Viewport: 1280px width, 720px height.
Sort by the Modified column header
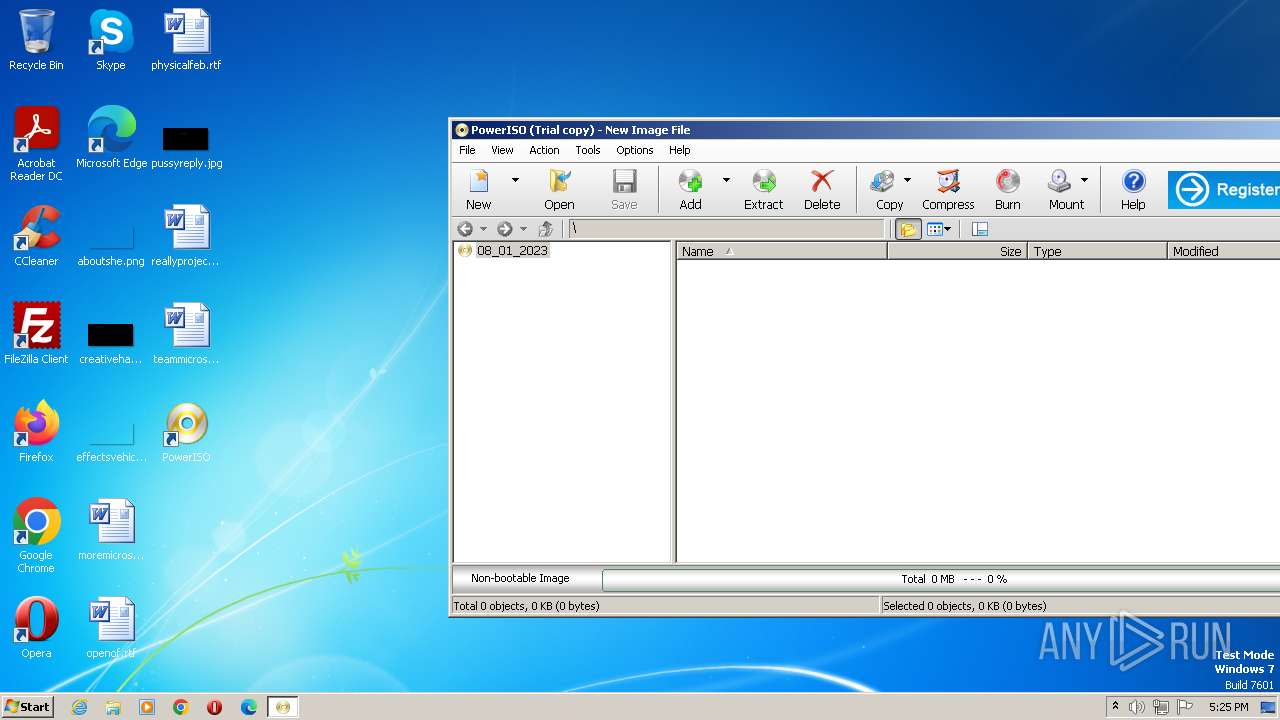click(x=1223, y=251)
